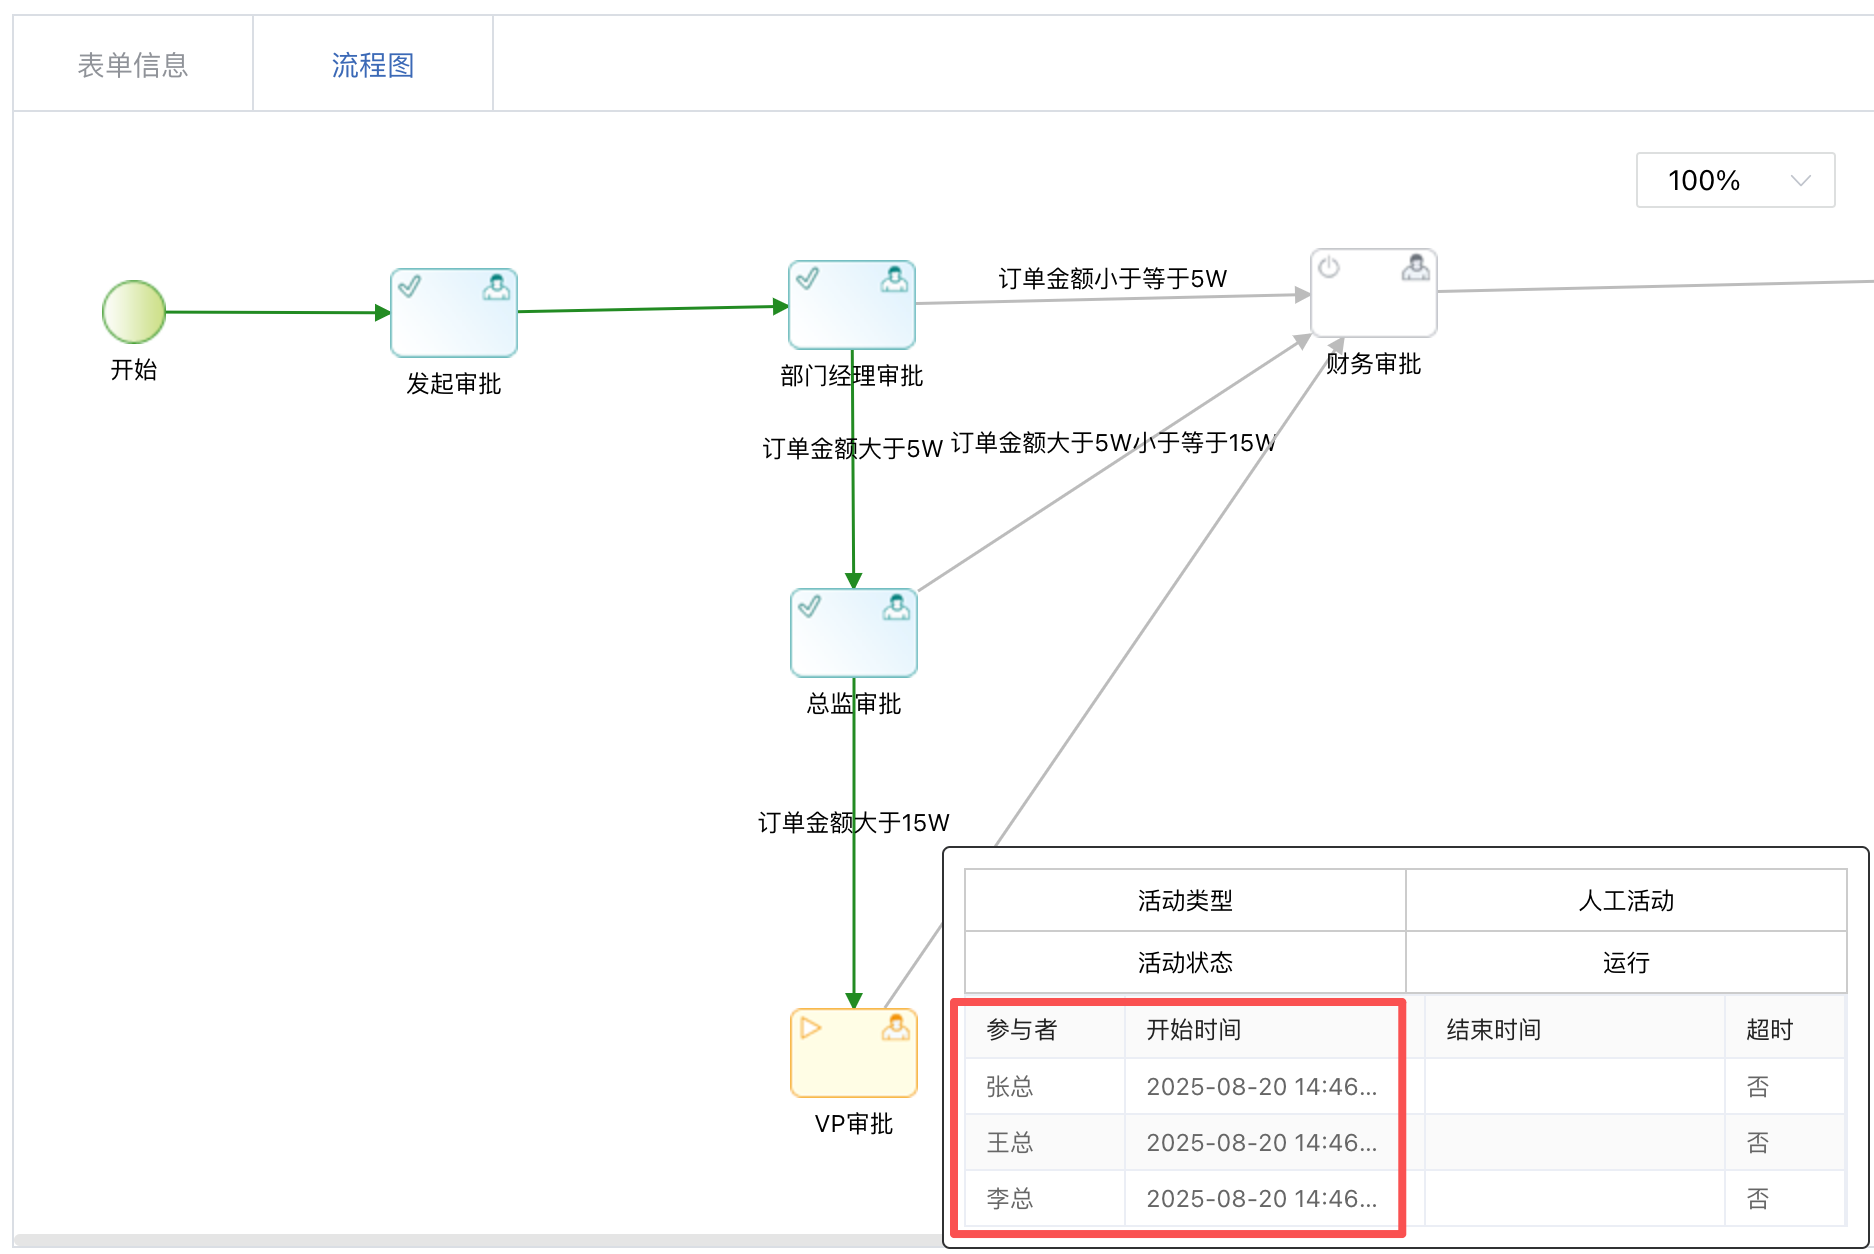This screenshot has height=1254, width=1874.
Task: Click power icon on 财务审批 node
Action: pyautogui.click(x=1329, y=267)
